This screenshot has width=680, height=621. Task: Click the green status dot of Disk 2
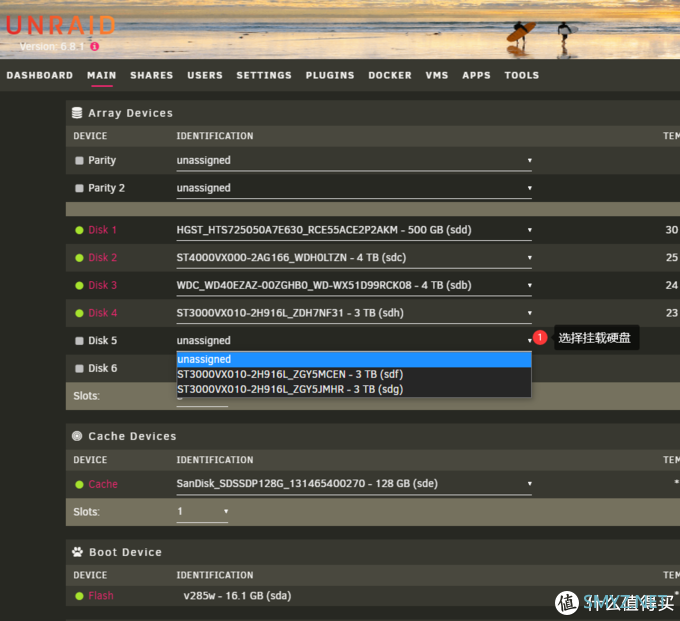click(x=79, y=258)
